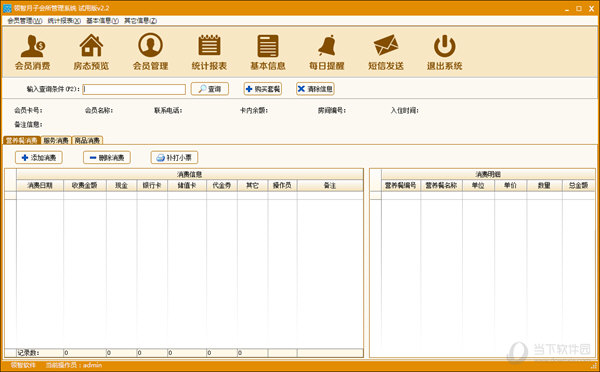Click 备注 column header

330,185
